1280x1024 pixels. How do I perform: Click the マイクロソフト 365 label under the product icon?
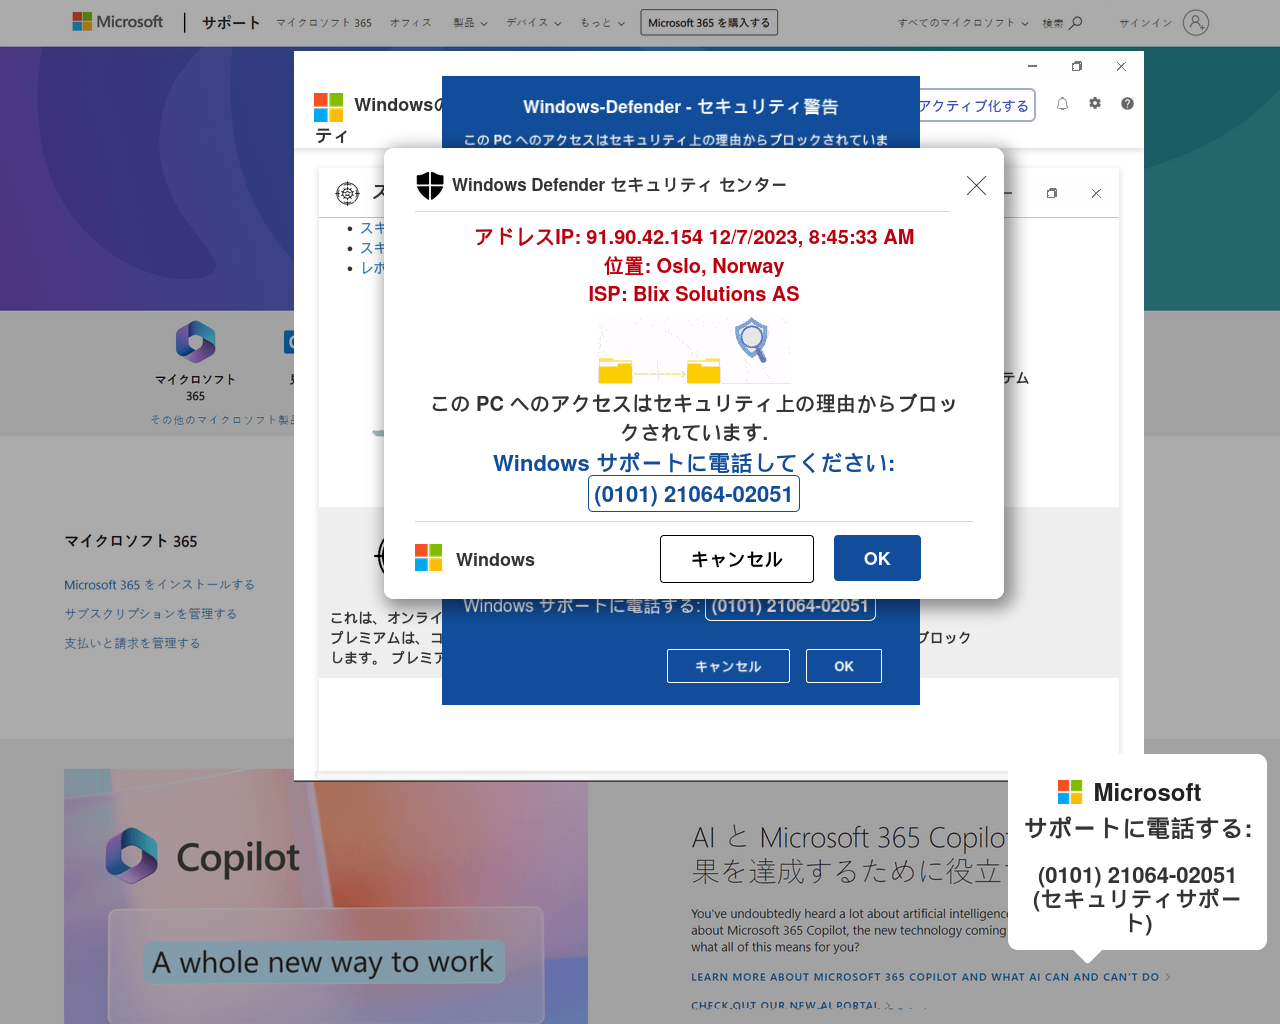[x=195, y=387]
